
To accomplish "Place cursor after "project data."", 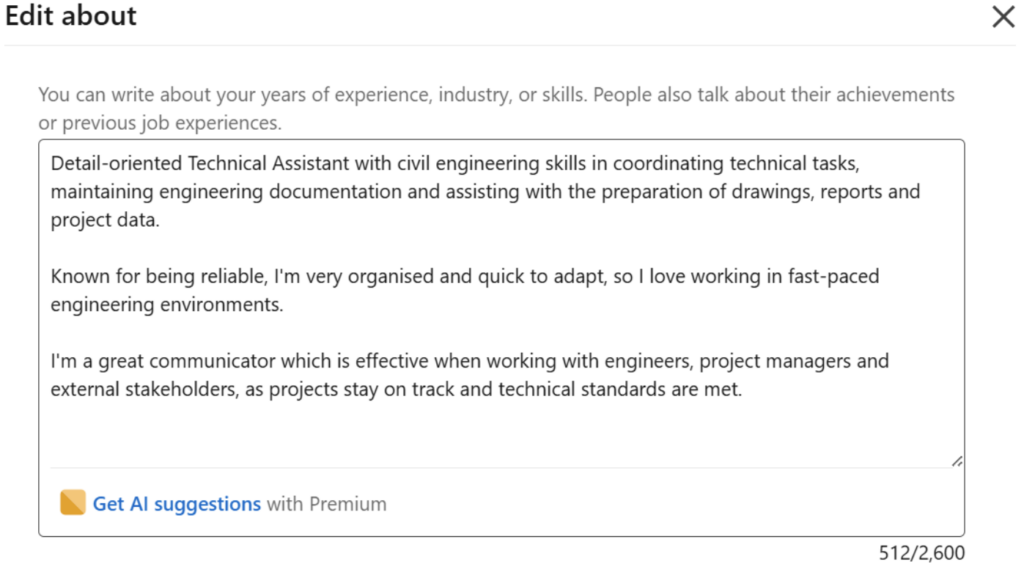I will click(x=160, y=220).
